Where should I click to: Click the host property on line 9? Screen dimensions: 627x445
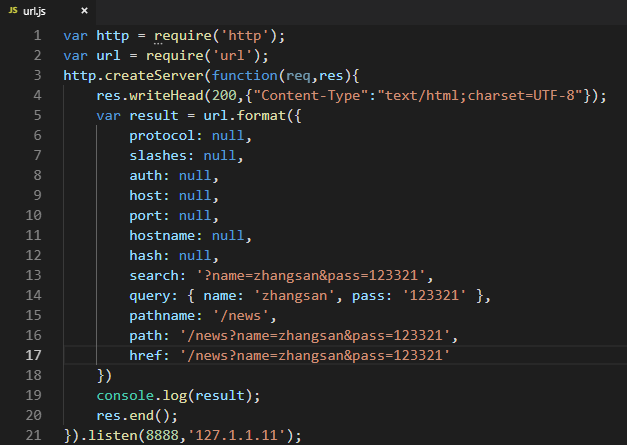146,196
